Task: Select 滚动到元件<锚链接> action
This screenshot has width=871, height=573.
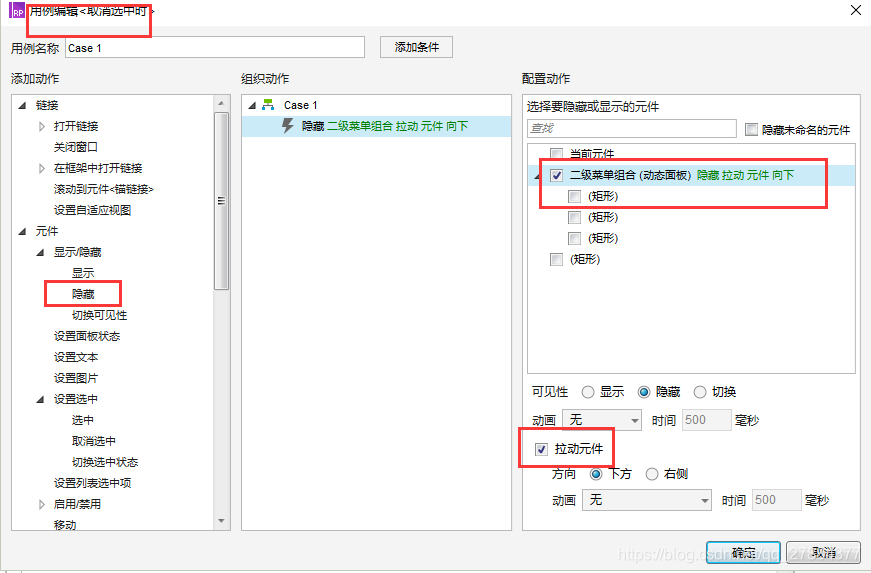Action: coord(103,189)
